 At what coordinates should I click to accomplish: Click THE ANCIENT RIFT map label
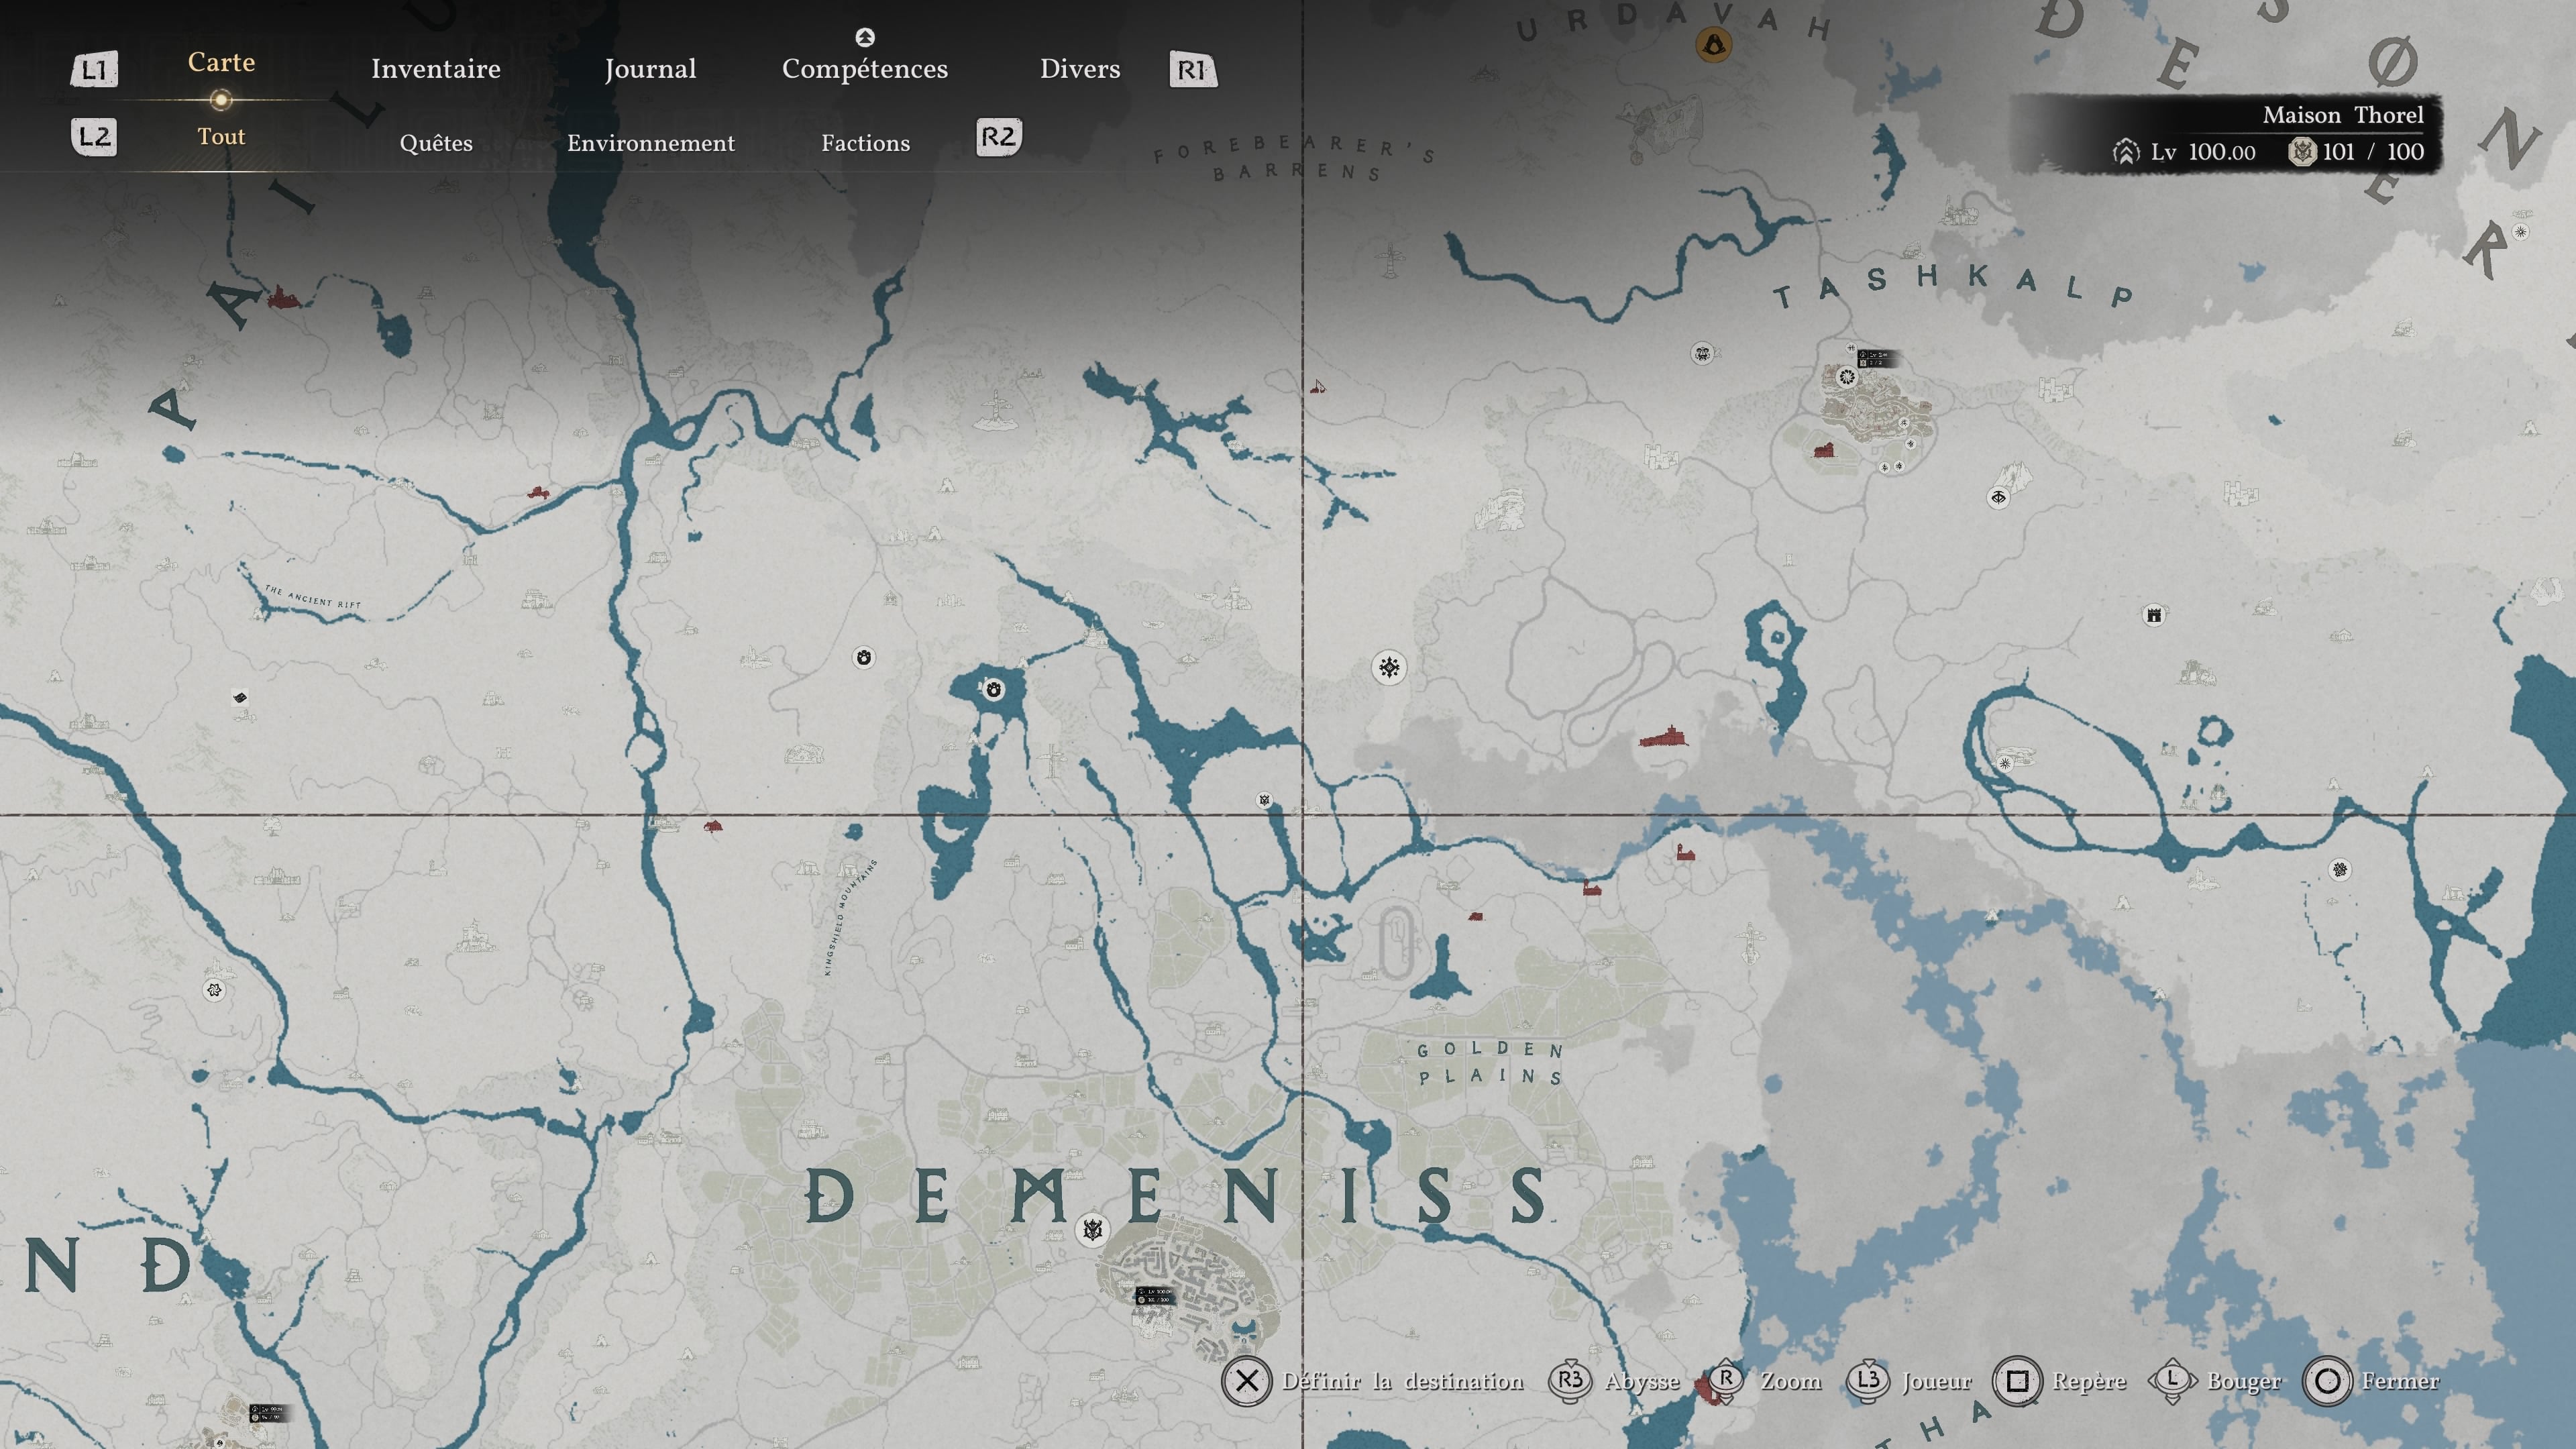coord(313,597)
